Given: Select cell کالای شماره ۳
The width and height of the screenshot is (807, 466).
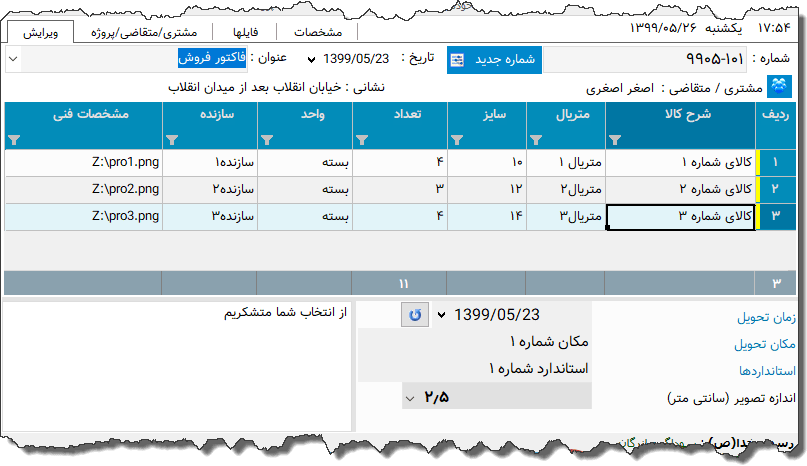Looking at the screenshot, I should (x=680, y=216).
